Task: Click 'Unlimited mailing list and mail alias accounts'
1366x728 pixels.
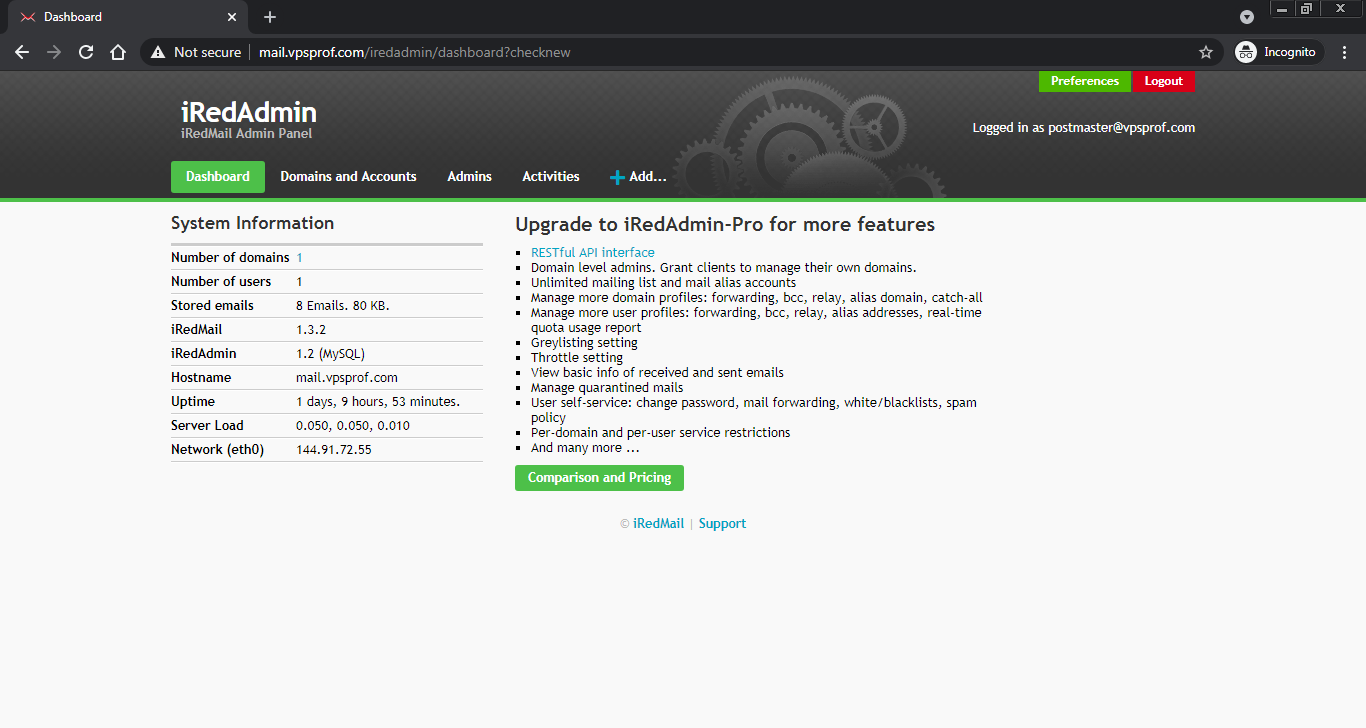Action: click(663, 282)
